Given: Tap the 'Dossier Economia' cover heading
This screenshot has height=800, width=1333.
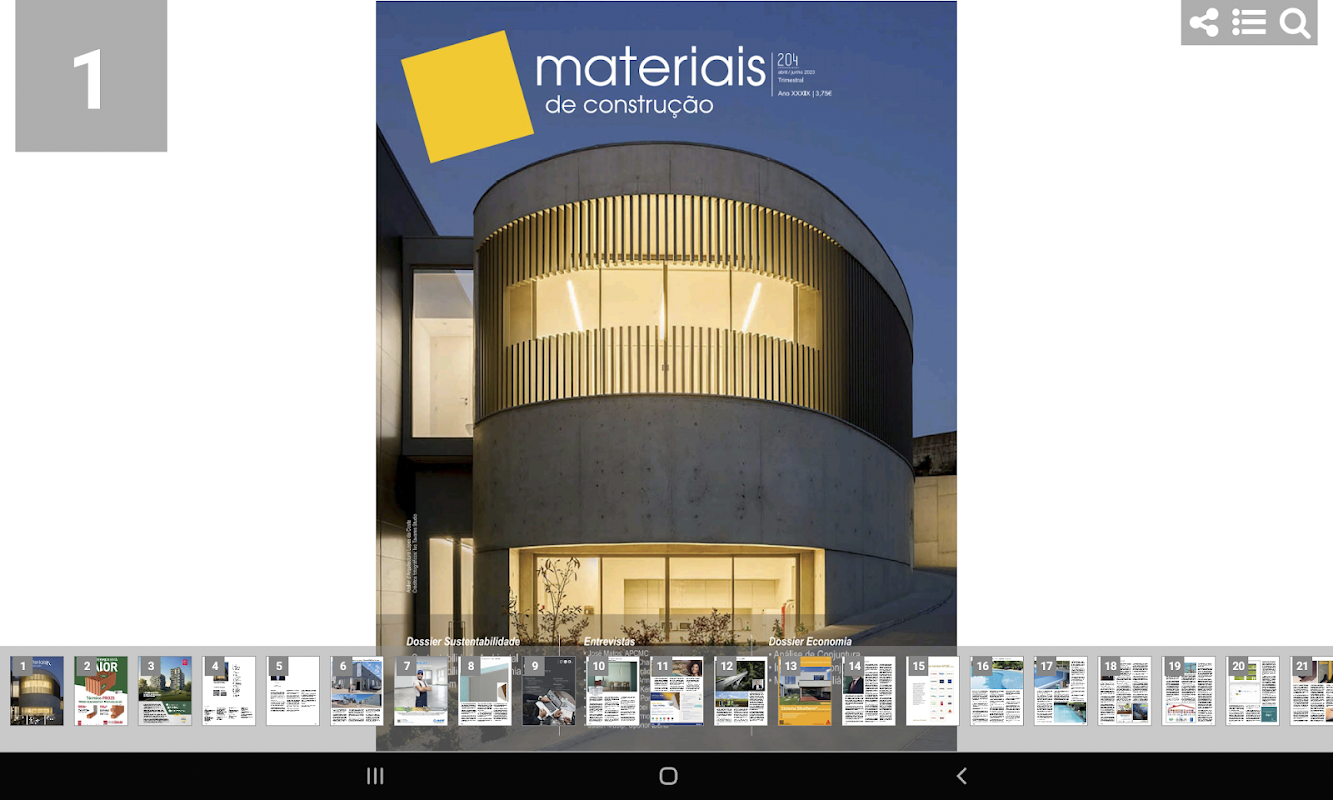Looking at the screenshot, I should 810,641.
